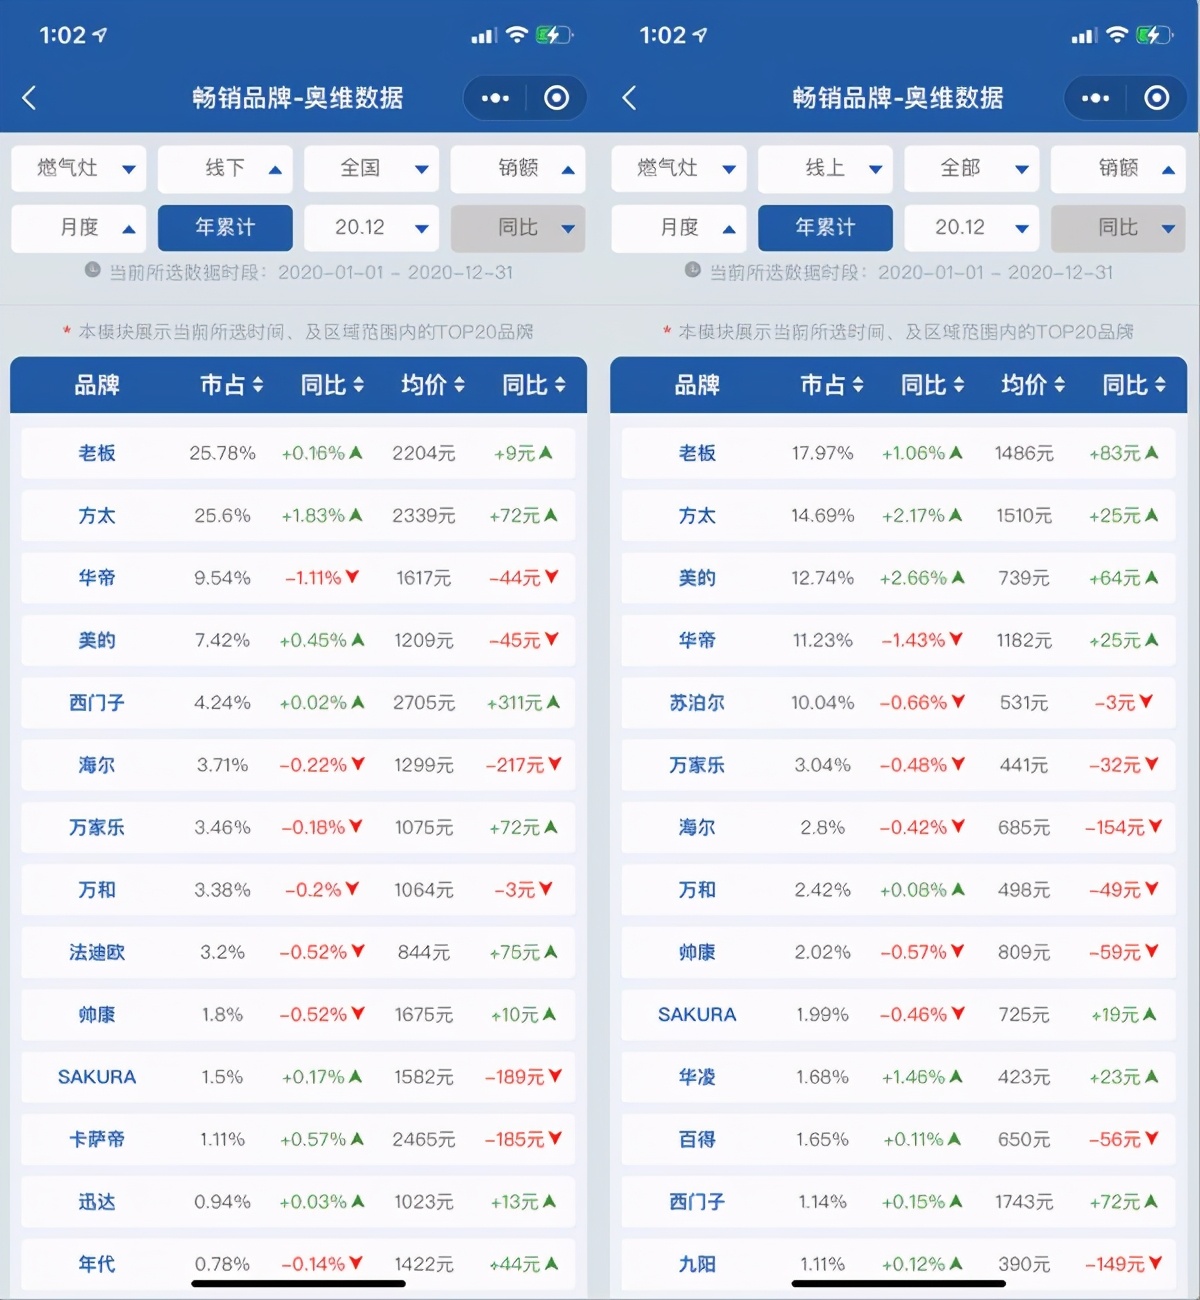
Task: Open the more options (…) menu on right panel
Action: click(x=1094, y=97)
